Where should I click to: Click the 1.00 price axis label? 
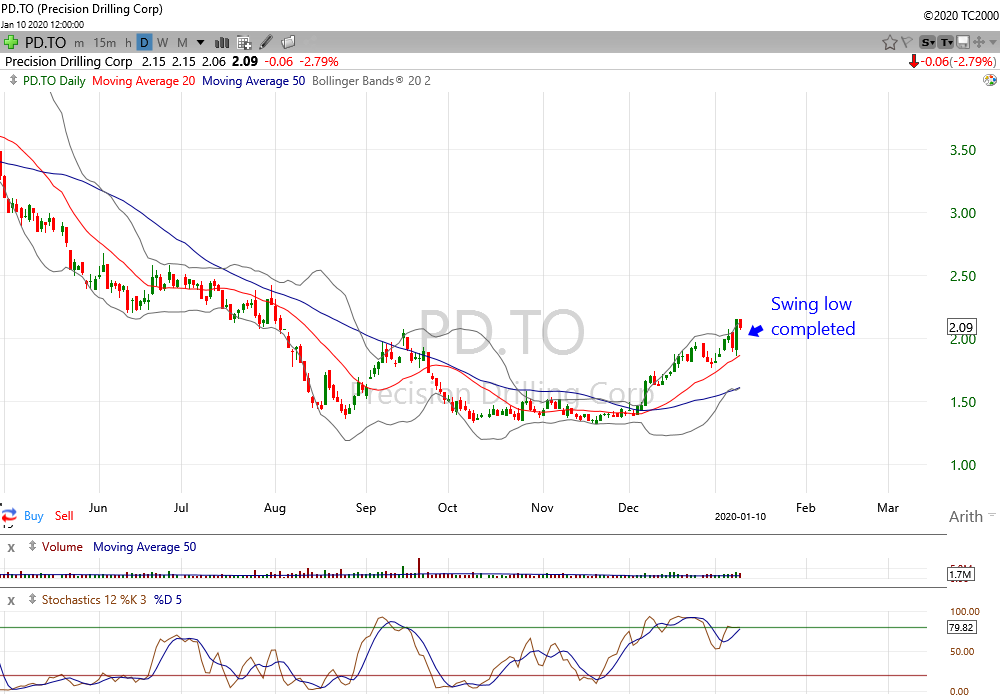click(x=963, y=465)
